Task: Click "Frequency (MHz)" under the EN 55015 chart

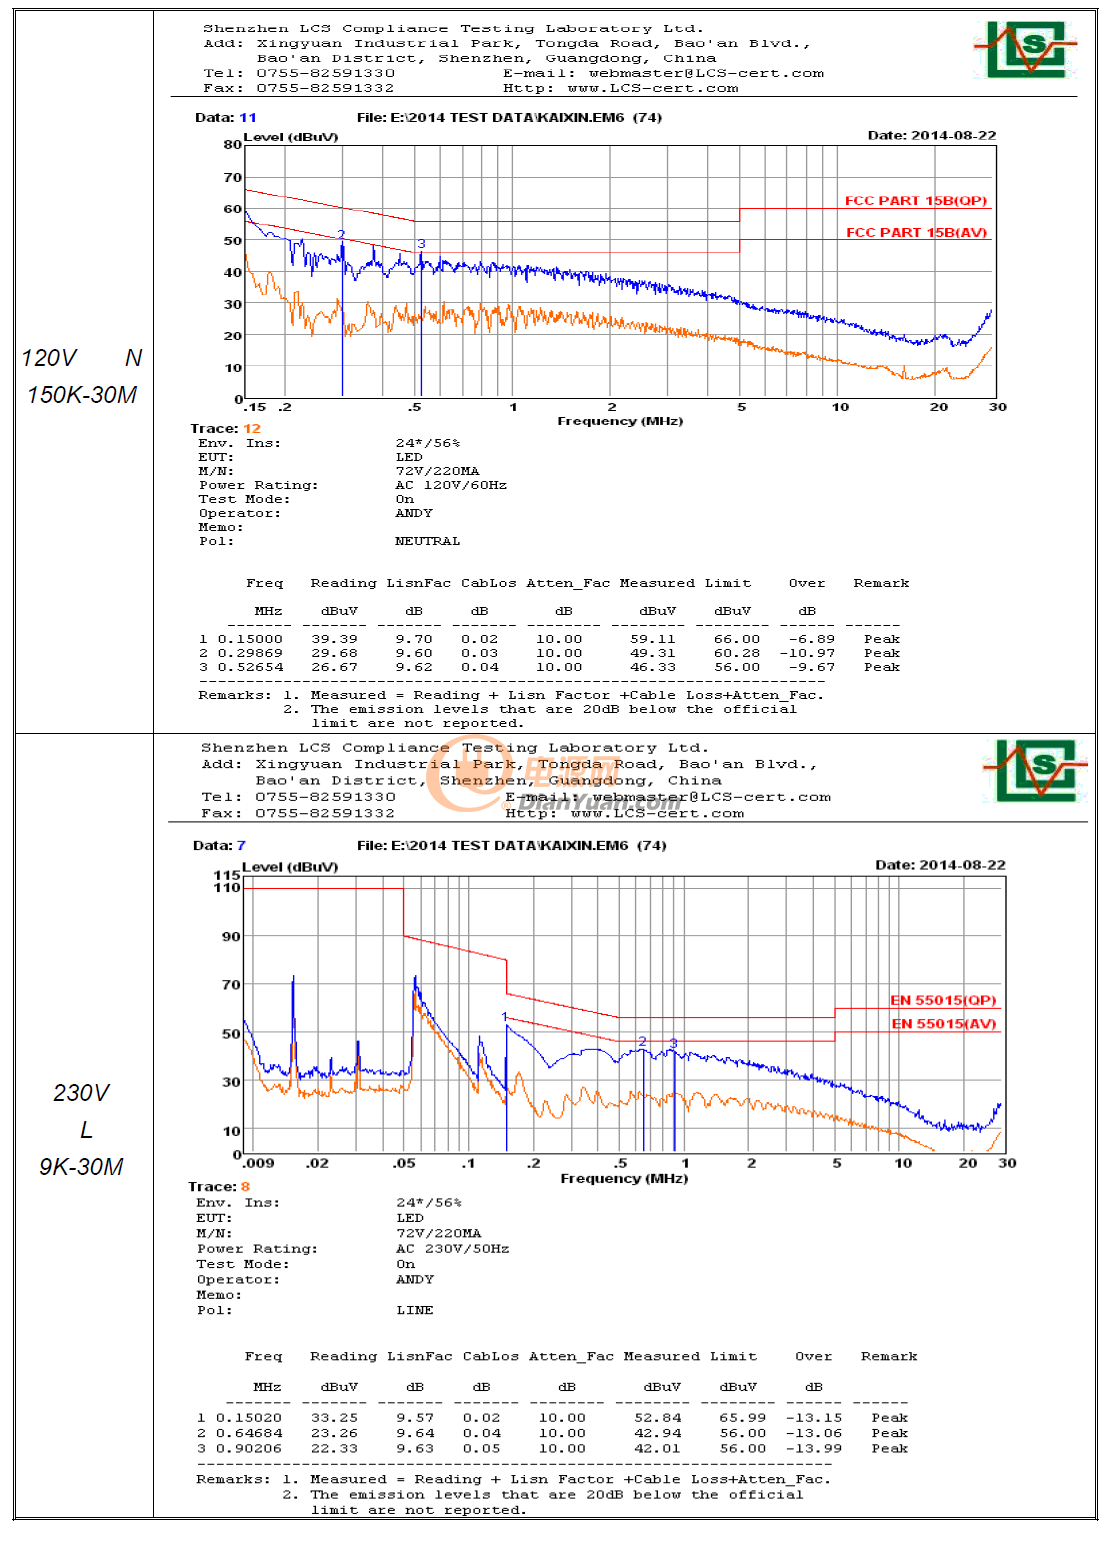Action: pos(624,1179)
